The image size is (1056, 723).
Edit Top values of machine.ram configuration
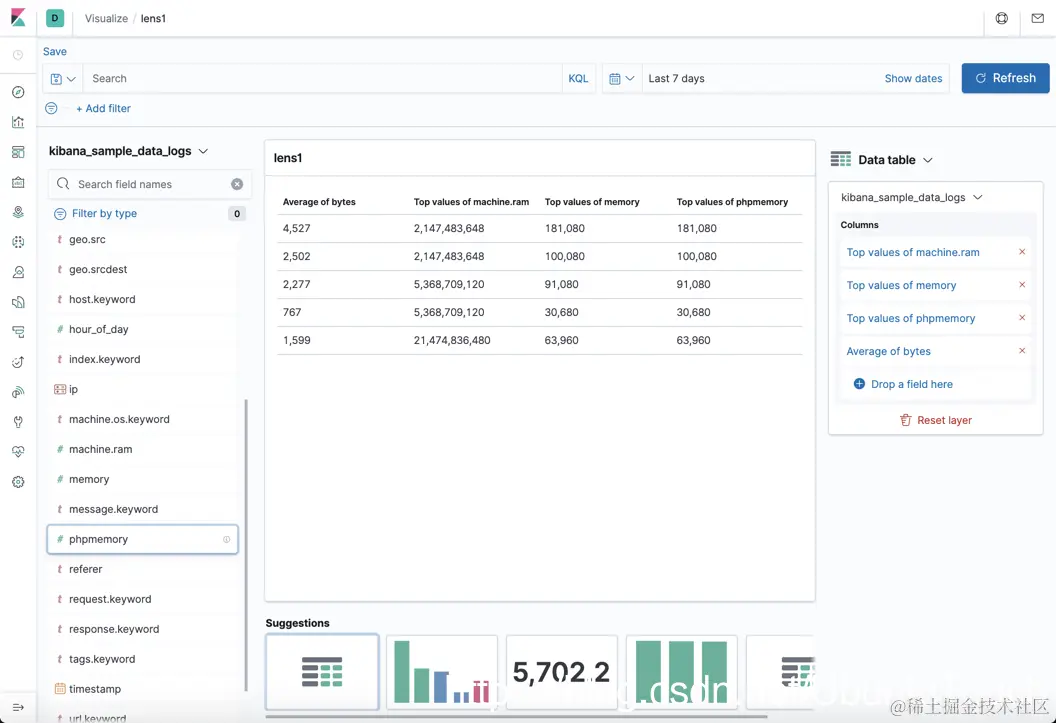[x=913, y=252]
